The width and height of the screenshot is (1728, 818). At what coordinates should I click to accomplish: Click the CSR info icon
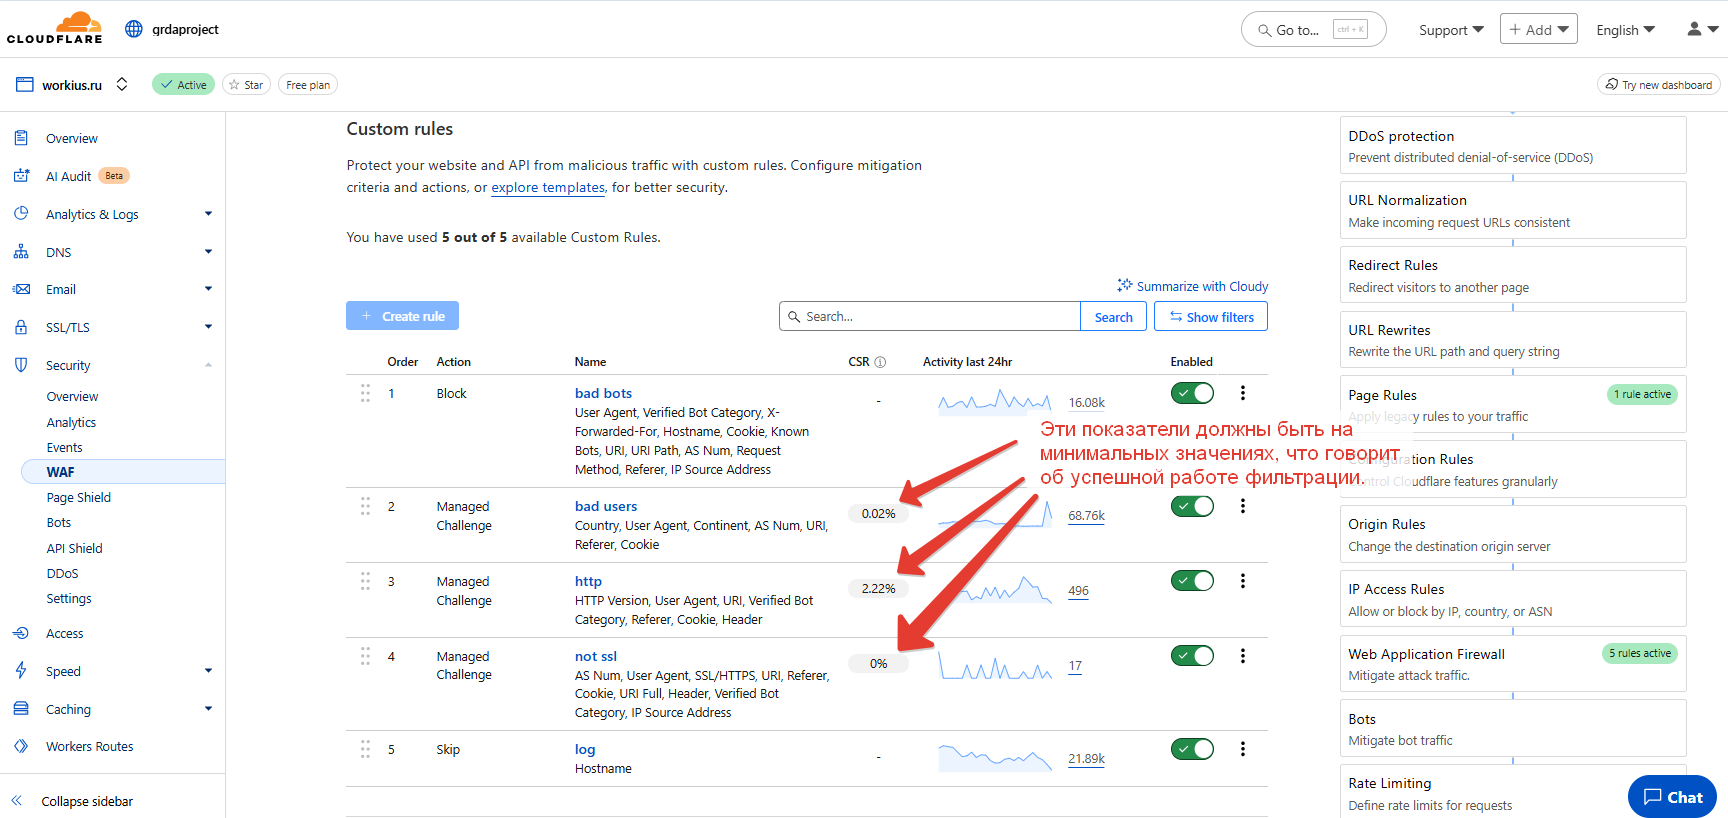(x=880, y=362)
